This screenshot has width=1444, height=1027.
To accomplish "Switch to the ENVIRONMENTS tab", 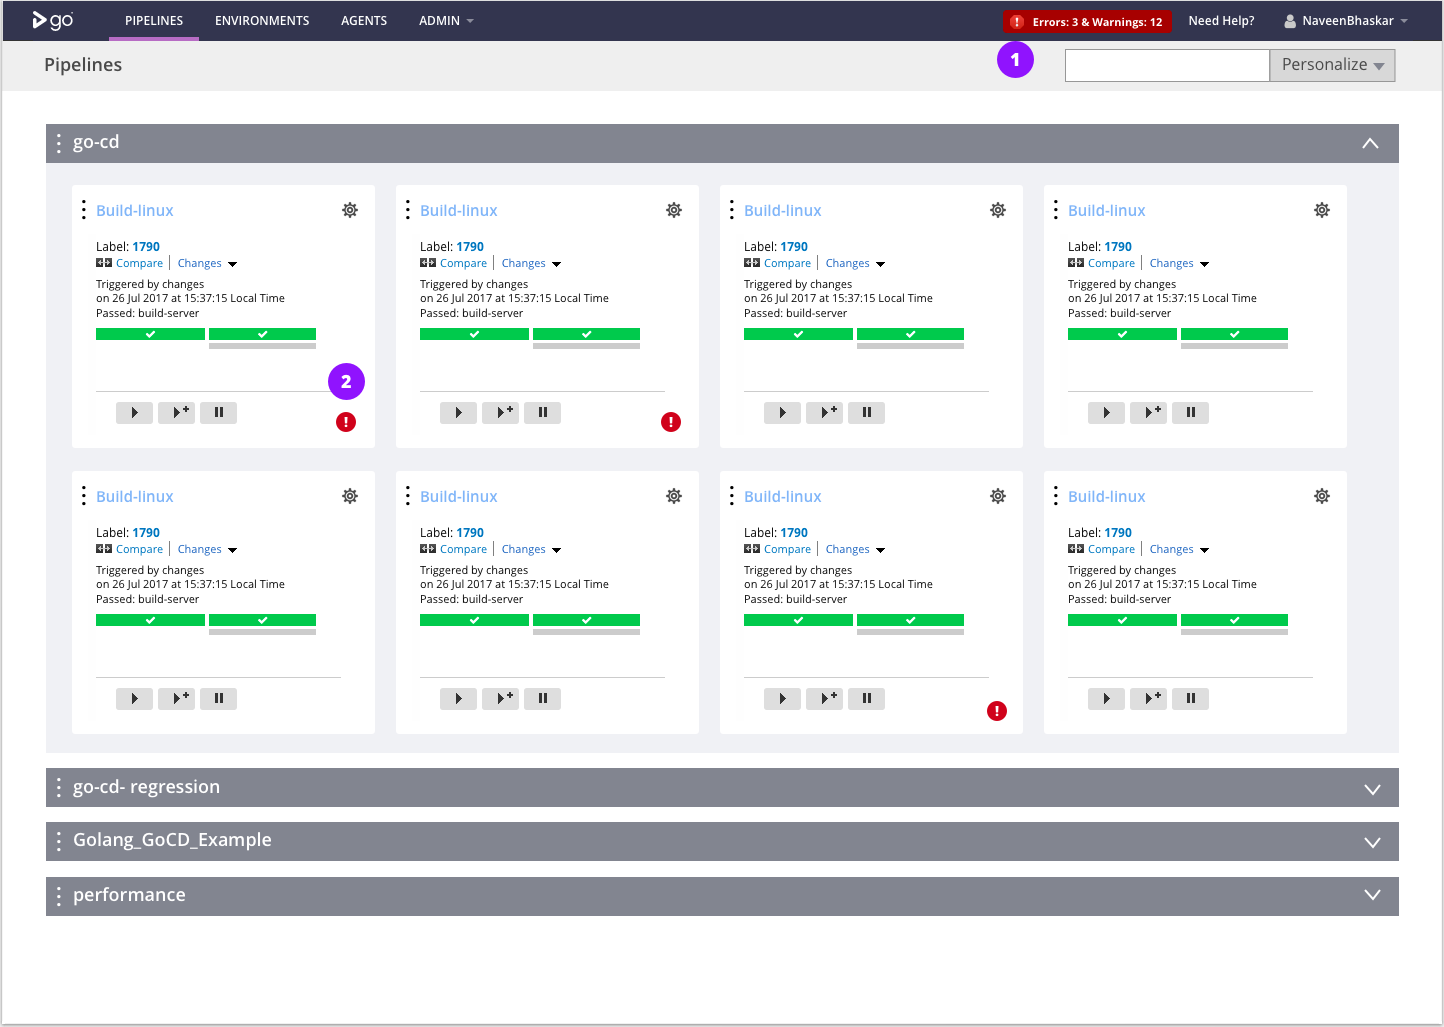I will click(x=261, y=20).
